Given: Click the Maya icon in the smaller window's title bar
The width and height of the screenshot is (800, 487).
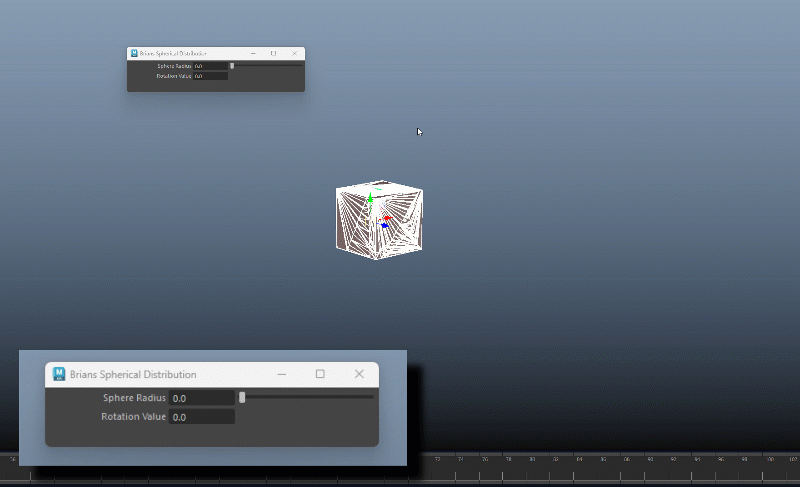Looking at the screenshot, I should [x=134, y=53].
